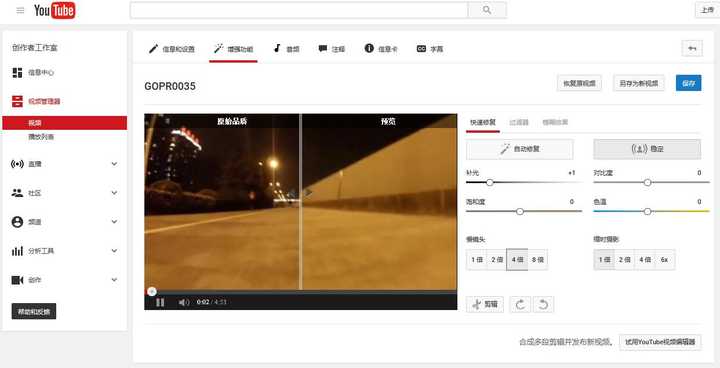Select the 快速修复 quick fixes tab
The image size is (720, 368).
click(483, 123)
